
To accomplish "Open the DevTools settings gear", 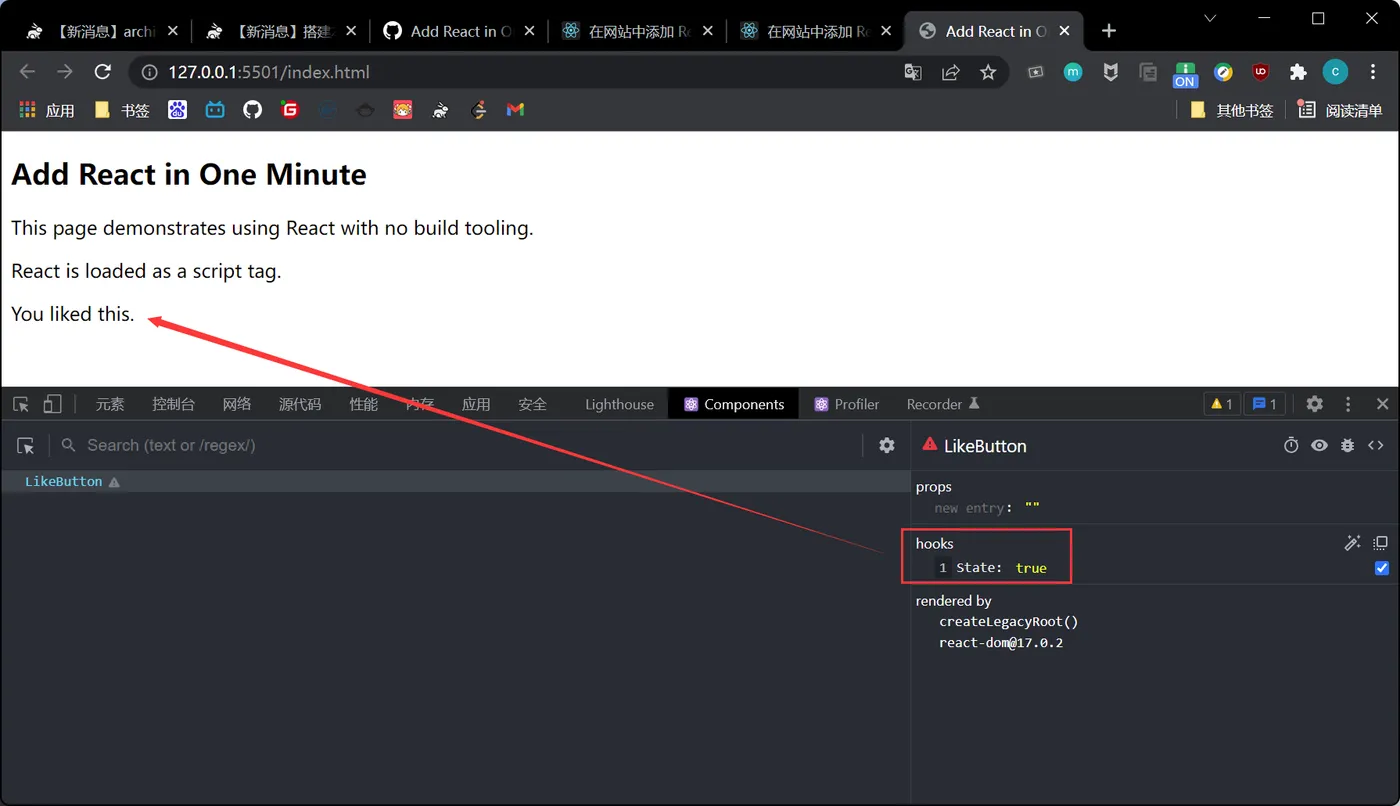I will [x=1314, y=404].
